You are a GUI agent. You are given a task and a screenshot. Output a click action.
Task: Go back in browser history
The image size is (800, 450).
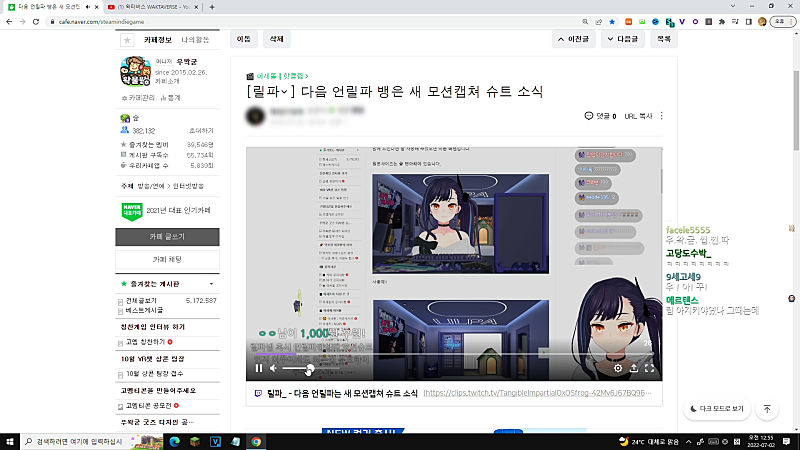[x=9, y=21]
